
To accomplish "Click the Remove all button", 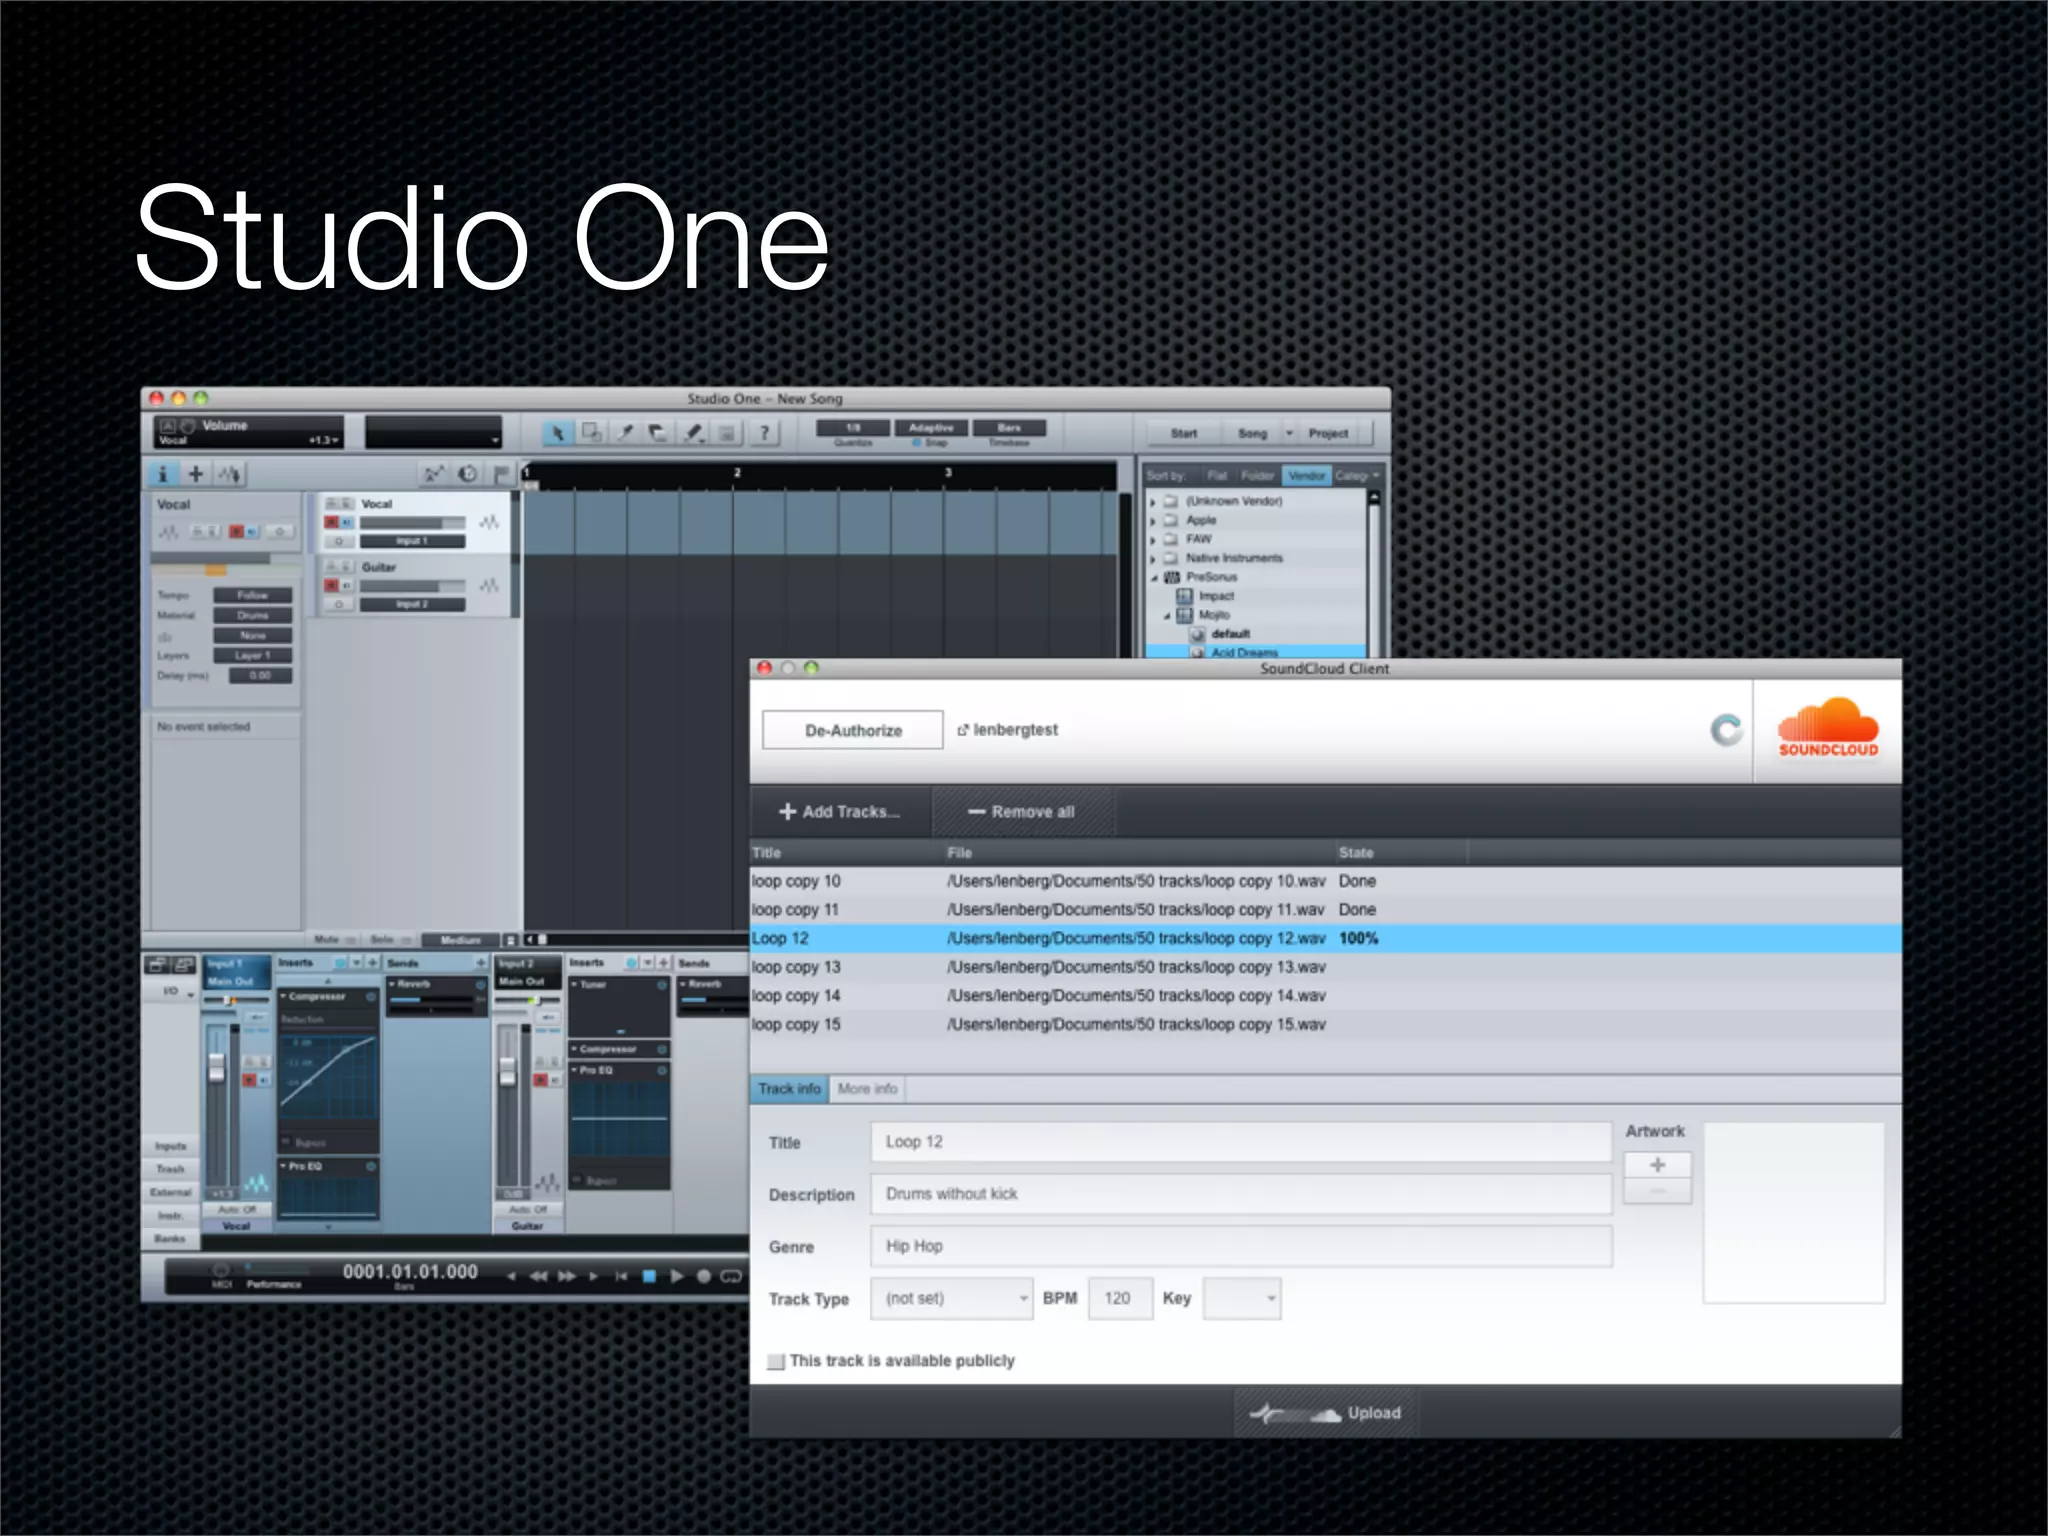I will click(x=1022, y=812).
